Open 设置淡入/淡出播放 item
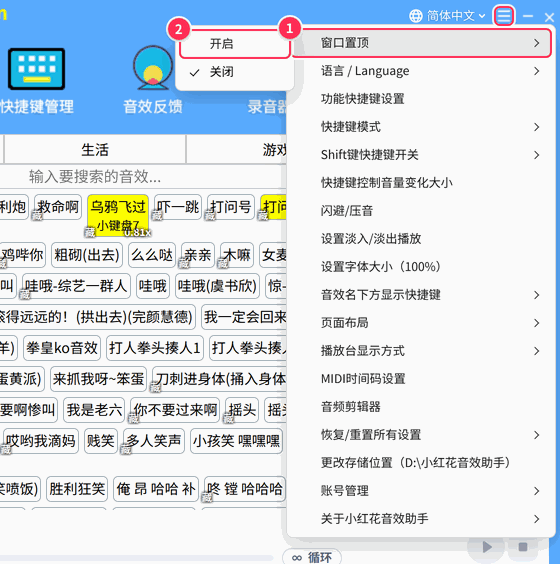 tap(422, 239)
